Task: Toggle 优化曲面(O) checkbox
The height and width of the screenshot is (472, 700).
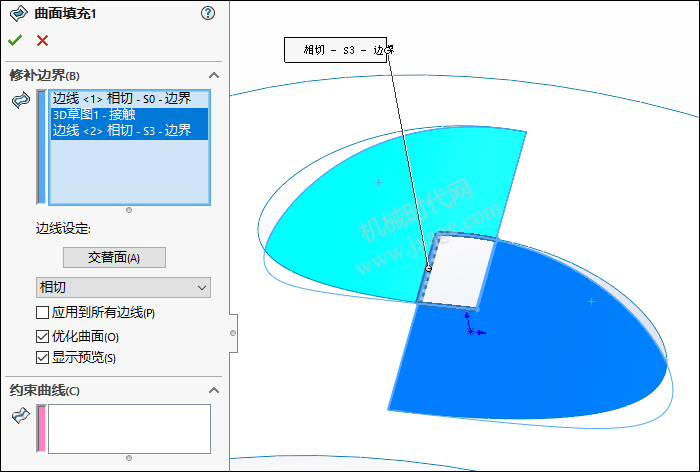Action: pos(42,336)
